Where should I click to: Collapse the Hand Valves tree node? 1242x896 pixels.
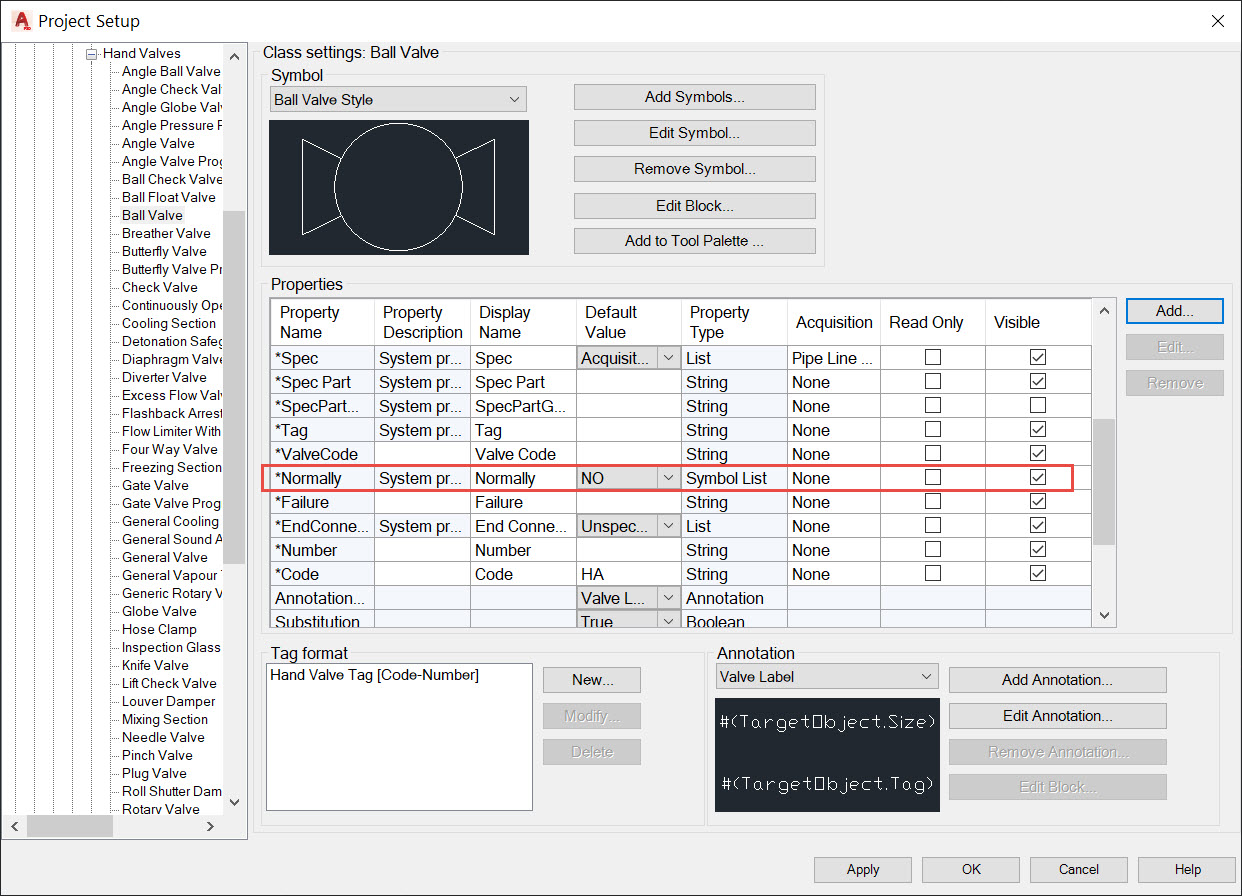tap(93, 54)
